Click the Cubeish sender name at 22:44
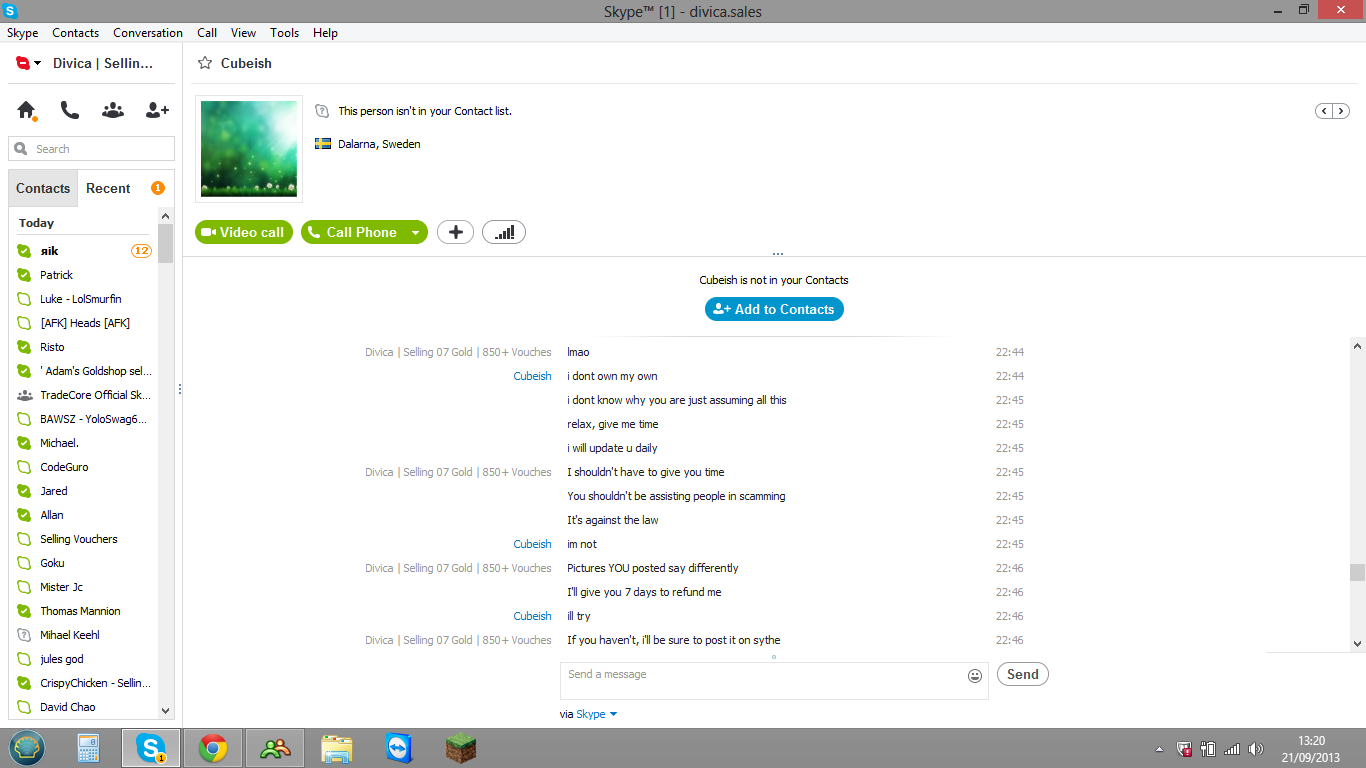 pyautogui.click(x=532, y=376)
